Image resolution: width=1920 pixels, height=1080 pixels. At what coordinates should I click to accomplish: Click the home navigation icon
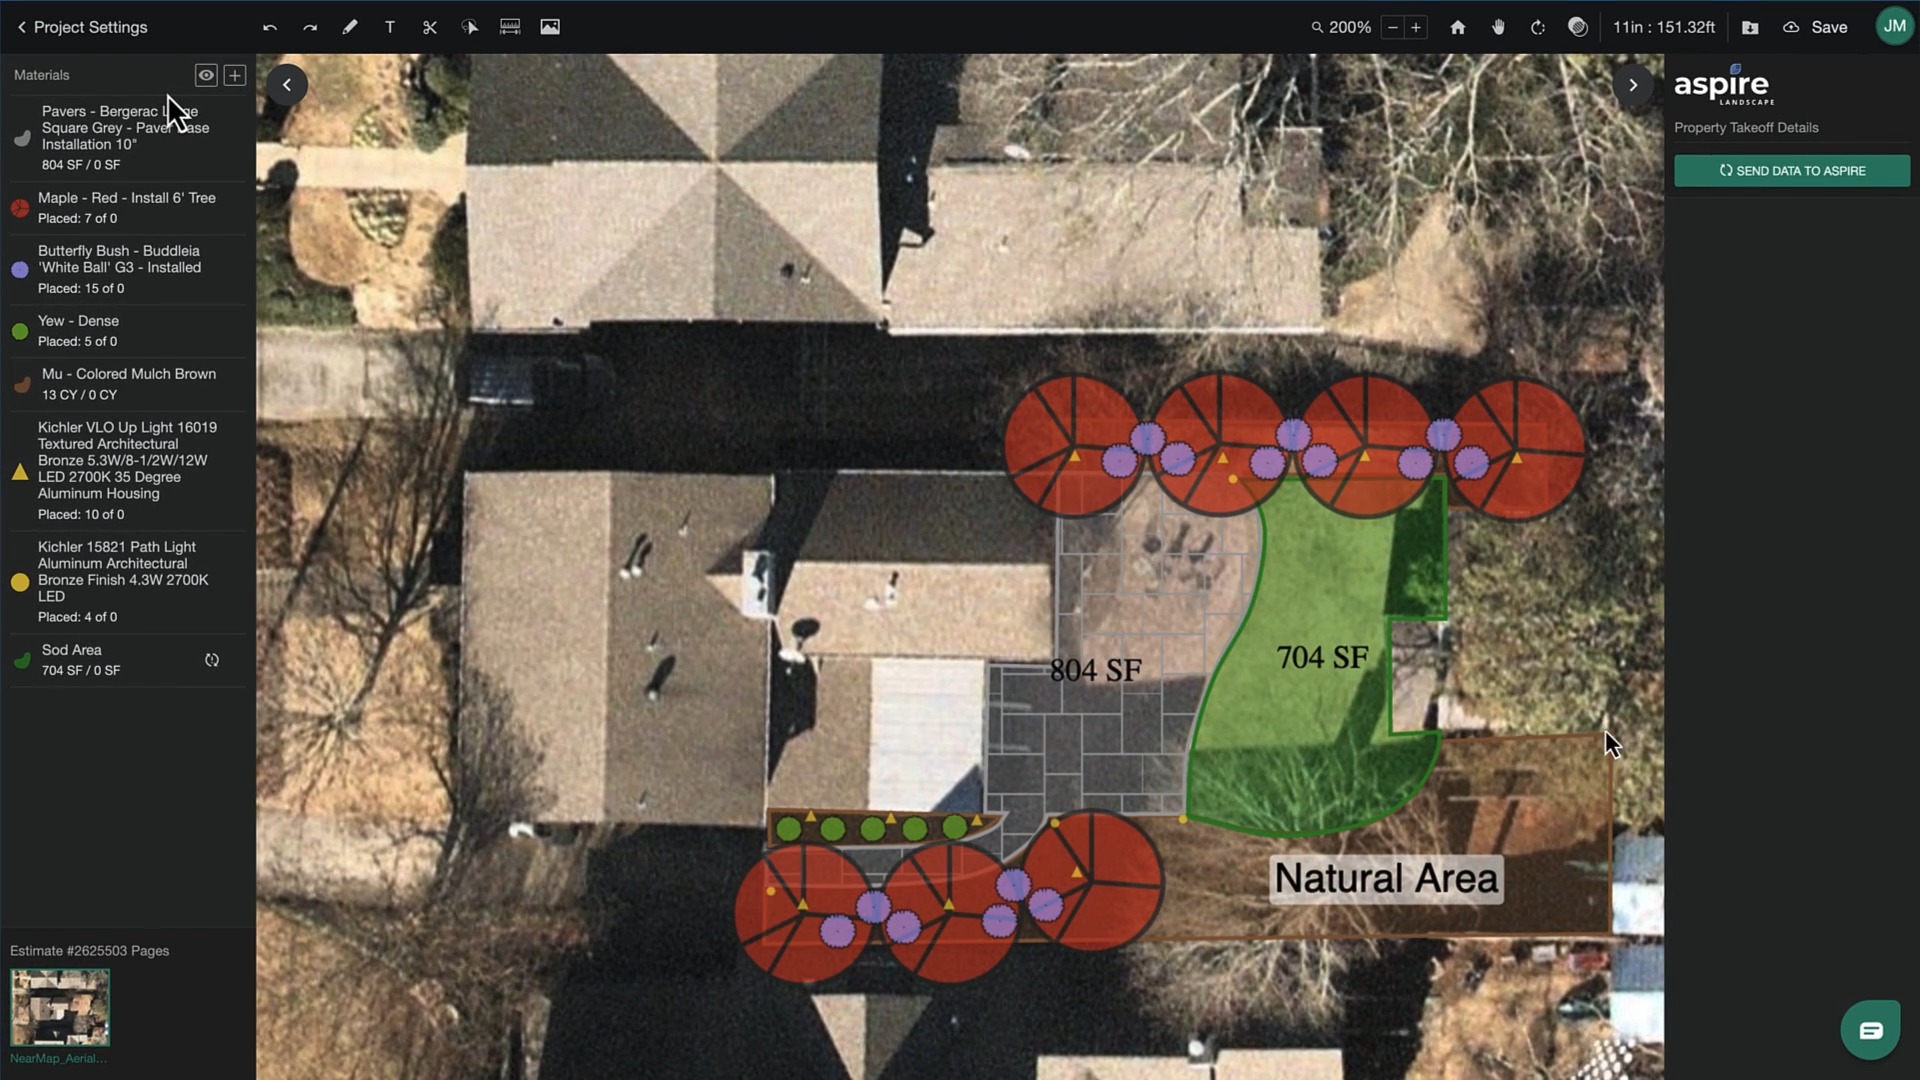[x=1458, y=26]
